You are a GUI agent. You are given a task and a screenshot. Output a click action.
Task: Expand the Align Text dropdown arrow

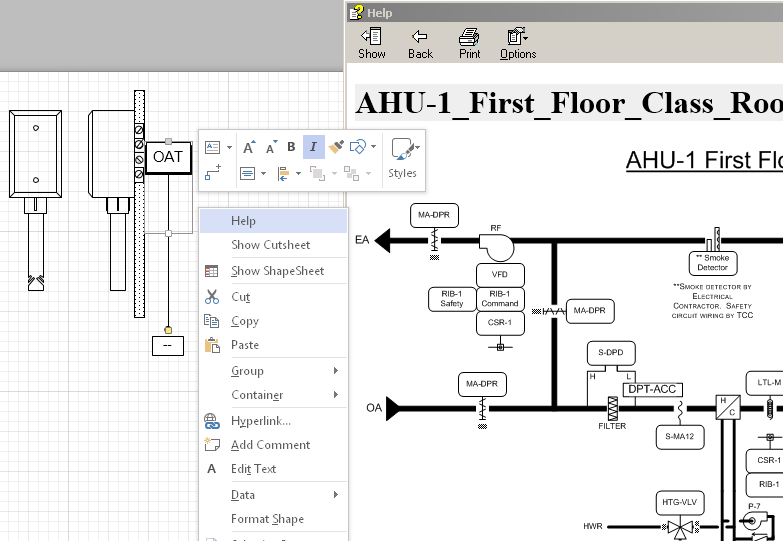click(263, 173)
